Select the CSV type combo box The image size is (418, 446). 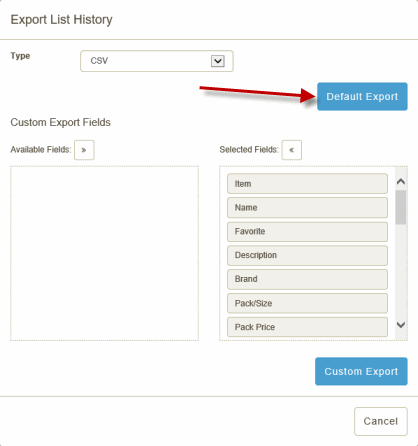157,61
